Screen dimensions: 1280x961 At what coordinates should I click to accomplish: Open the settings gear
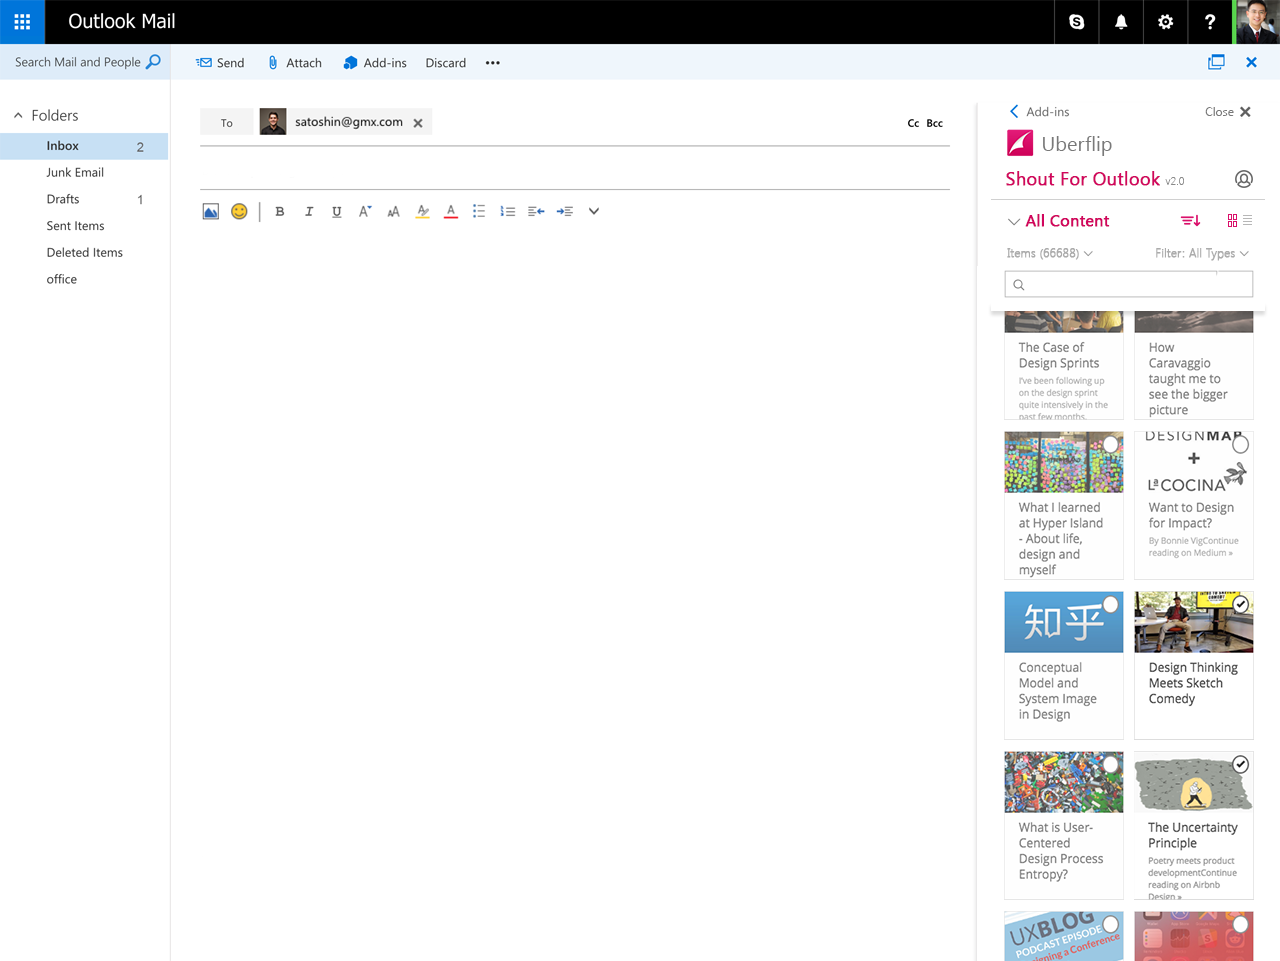(1165, 21)
